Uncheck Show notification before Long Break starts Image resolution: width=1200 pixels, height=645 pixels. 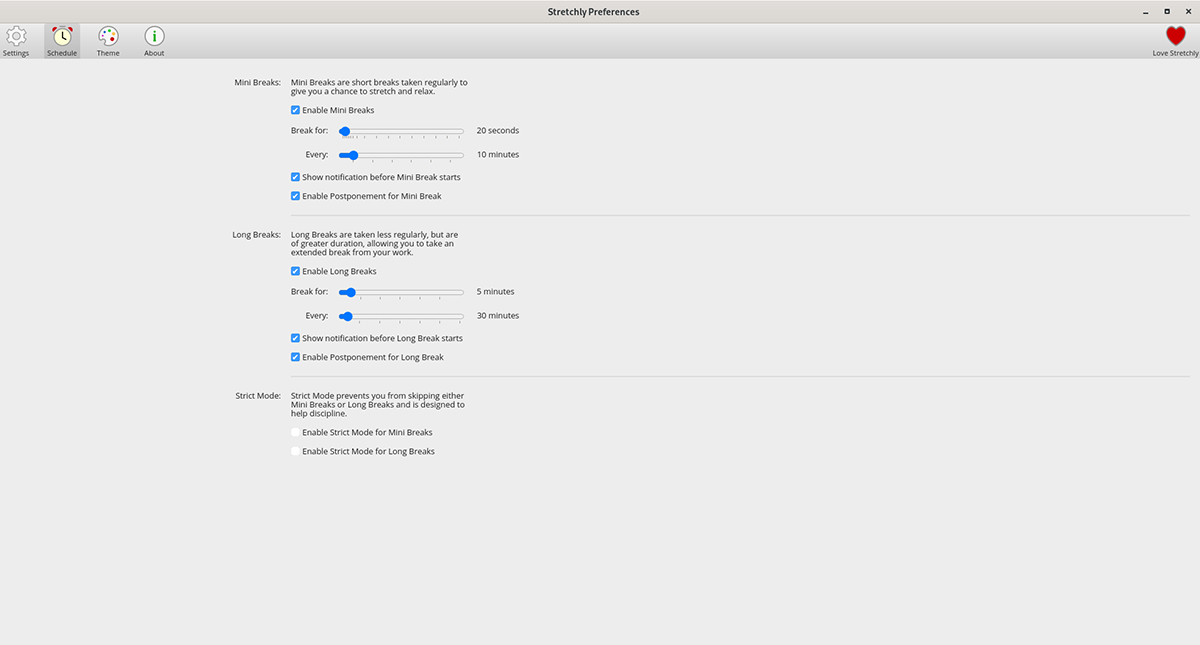[295, 338]
